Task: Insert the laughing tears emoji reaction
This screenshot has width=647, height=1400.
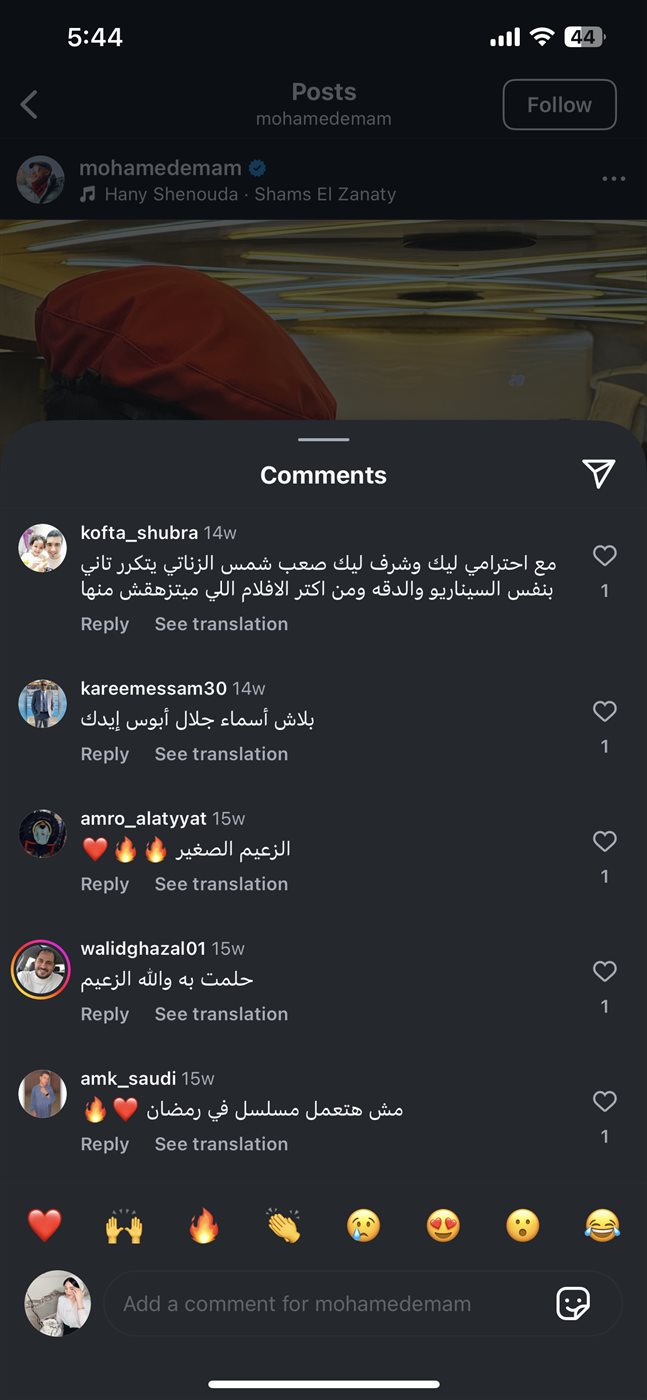Action: click(602, 1225)
